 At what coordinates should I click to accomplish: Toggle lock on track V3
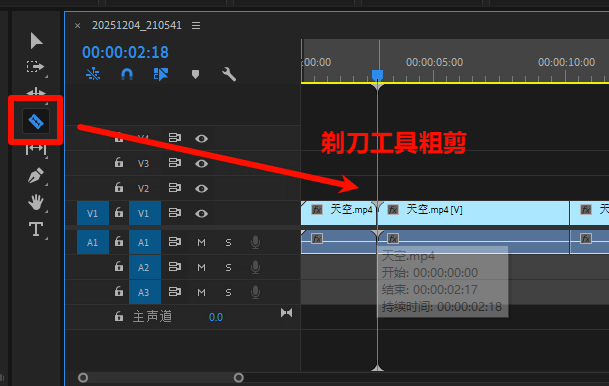tap(119, 163)
